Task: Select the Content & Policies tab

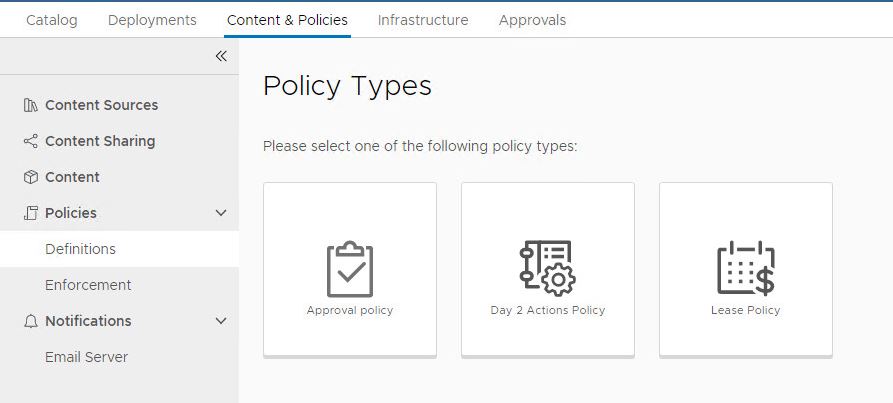Action: click(x=287, y=20)
